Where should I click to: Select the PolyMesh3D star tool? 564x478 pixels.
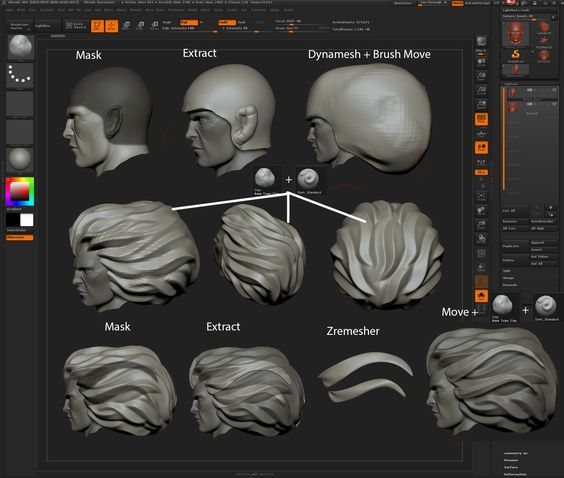pos(544,41)
